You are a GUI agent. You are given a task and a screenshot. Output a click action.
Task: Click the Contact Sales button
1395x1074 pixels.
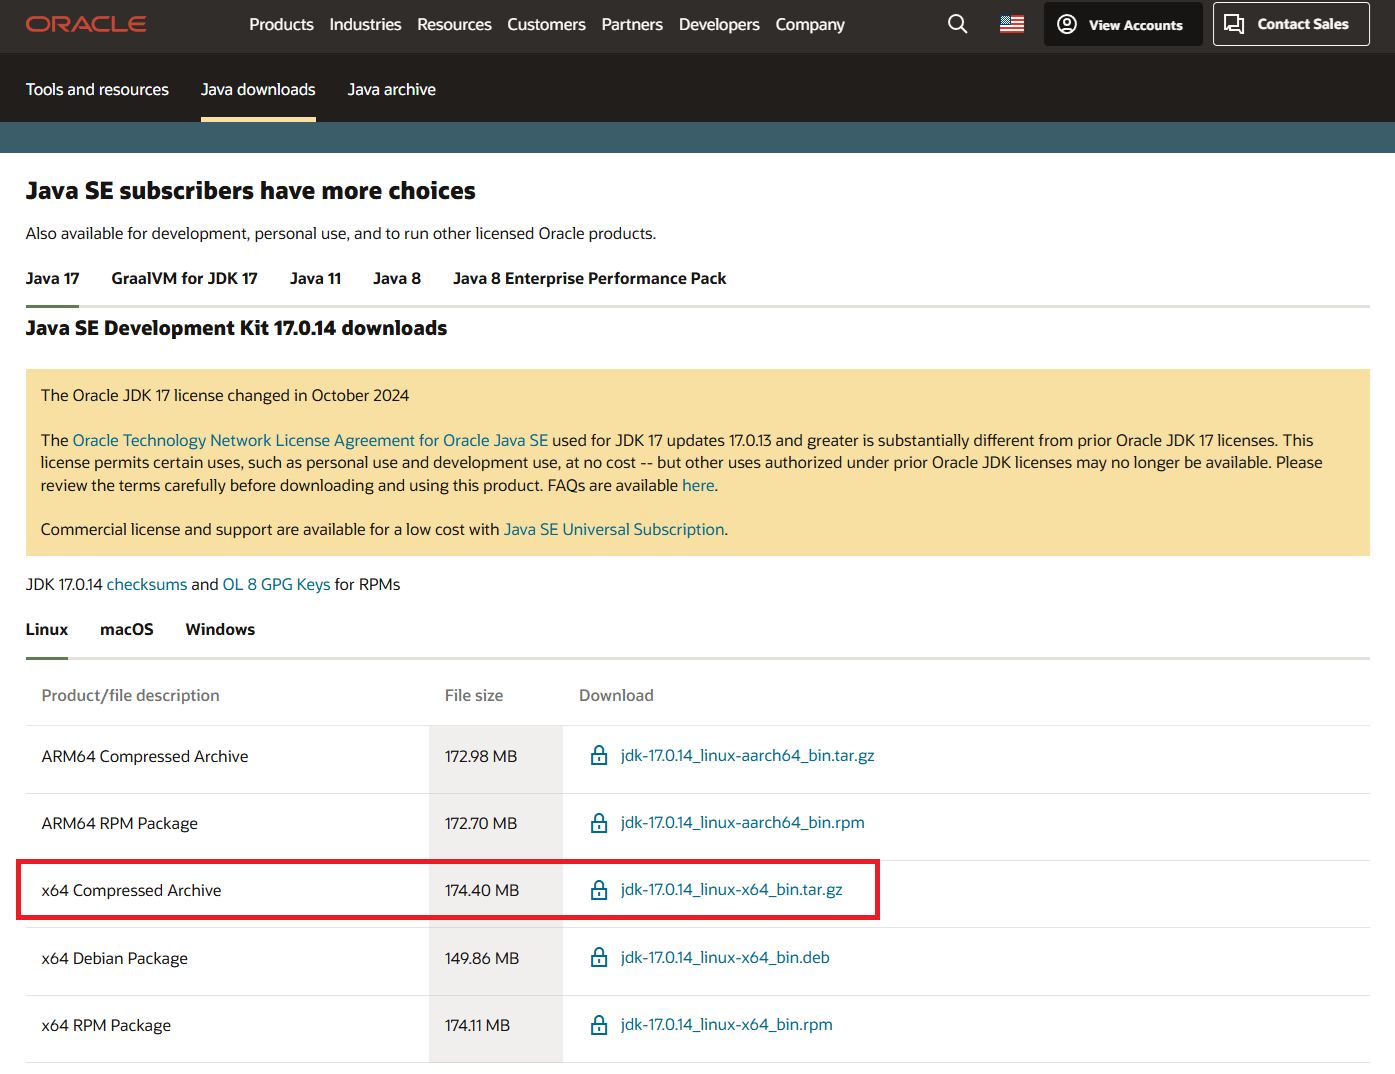[x=1291, y=24]
